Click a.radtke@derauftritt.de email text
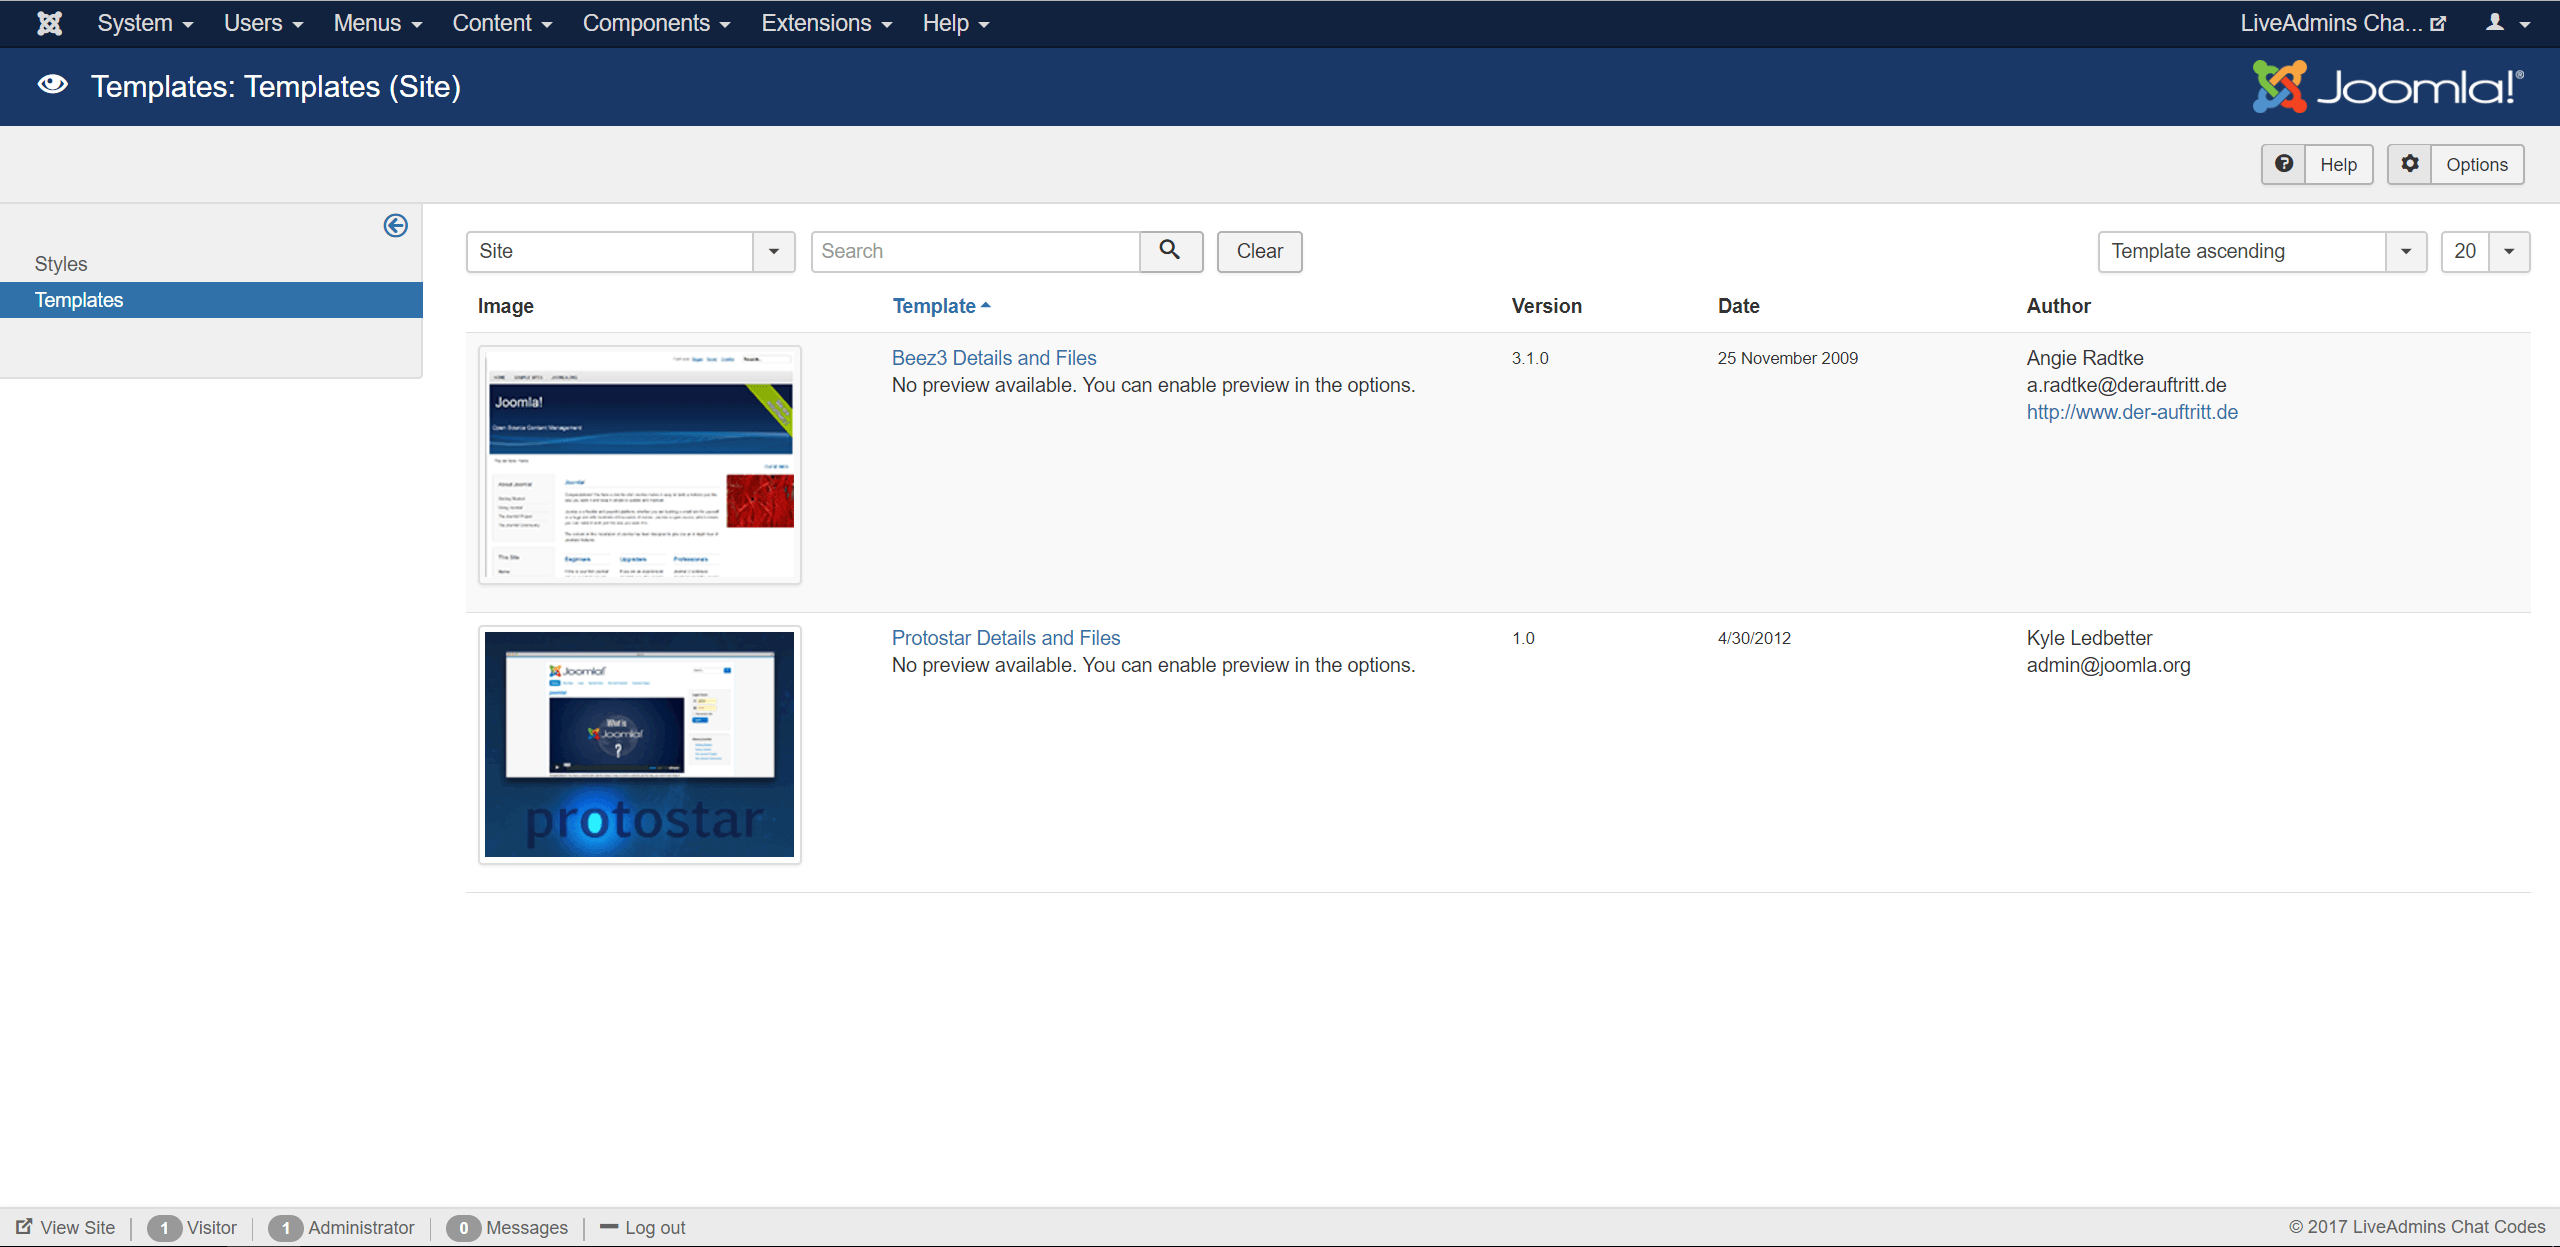Image resolution: width=2560 pixels, height=1247 pixels. [2126, 385]
